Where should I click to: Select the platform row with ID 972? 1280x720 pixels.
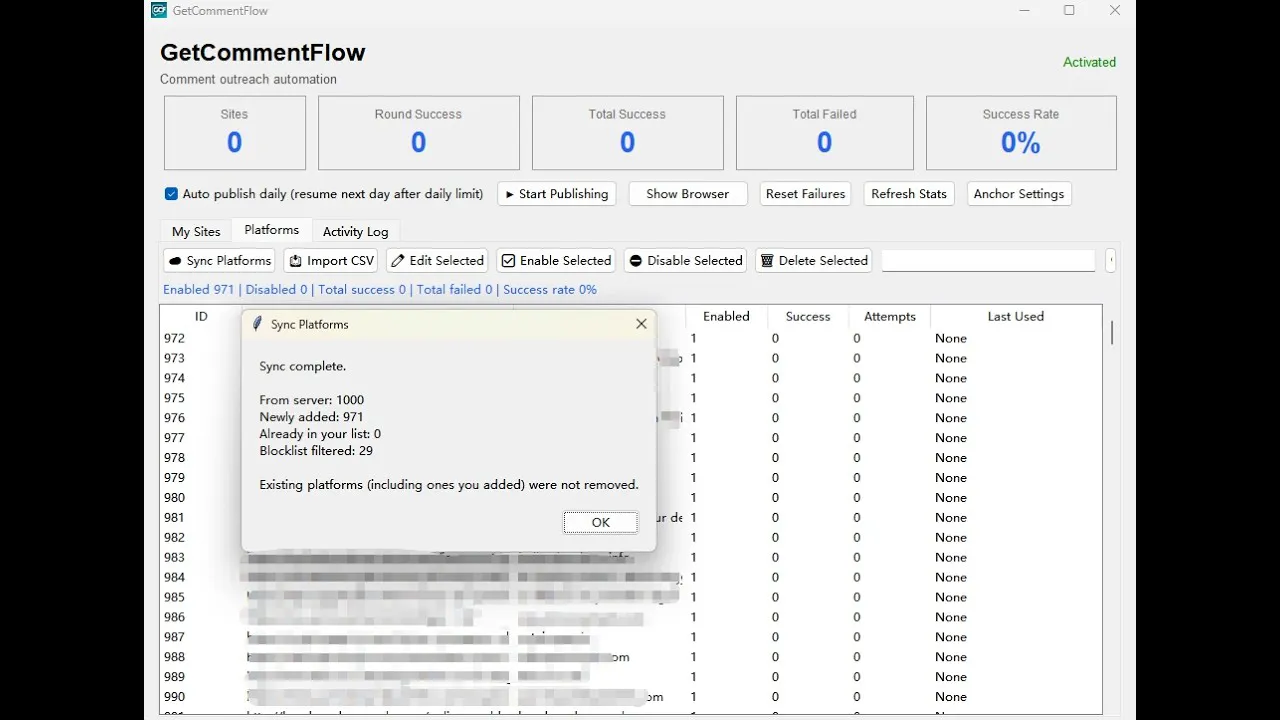[x=630, y=338]
